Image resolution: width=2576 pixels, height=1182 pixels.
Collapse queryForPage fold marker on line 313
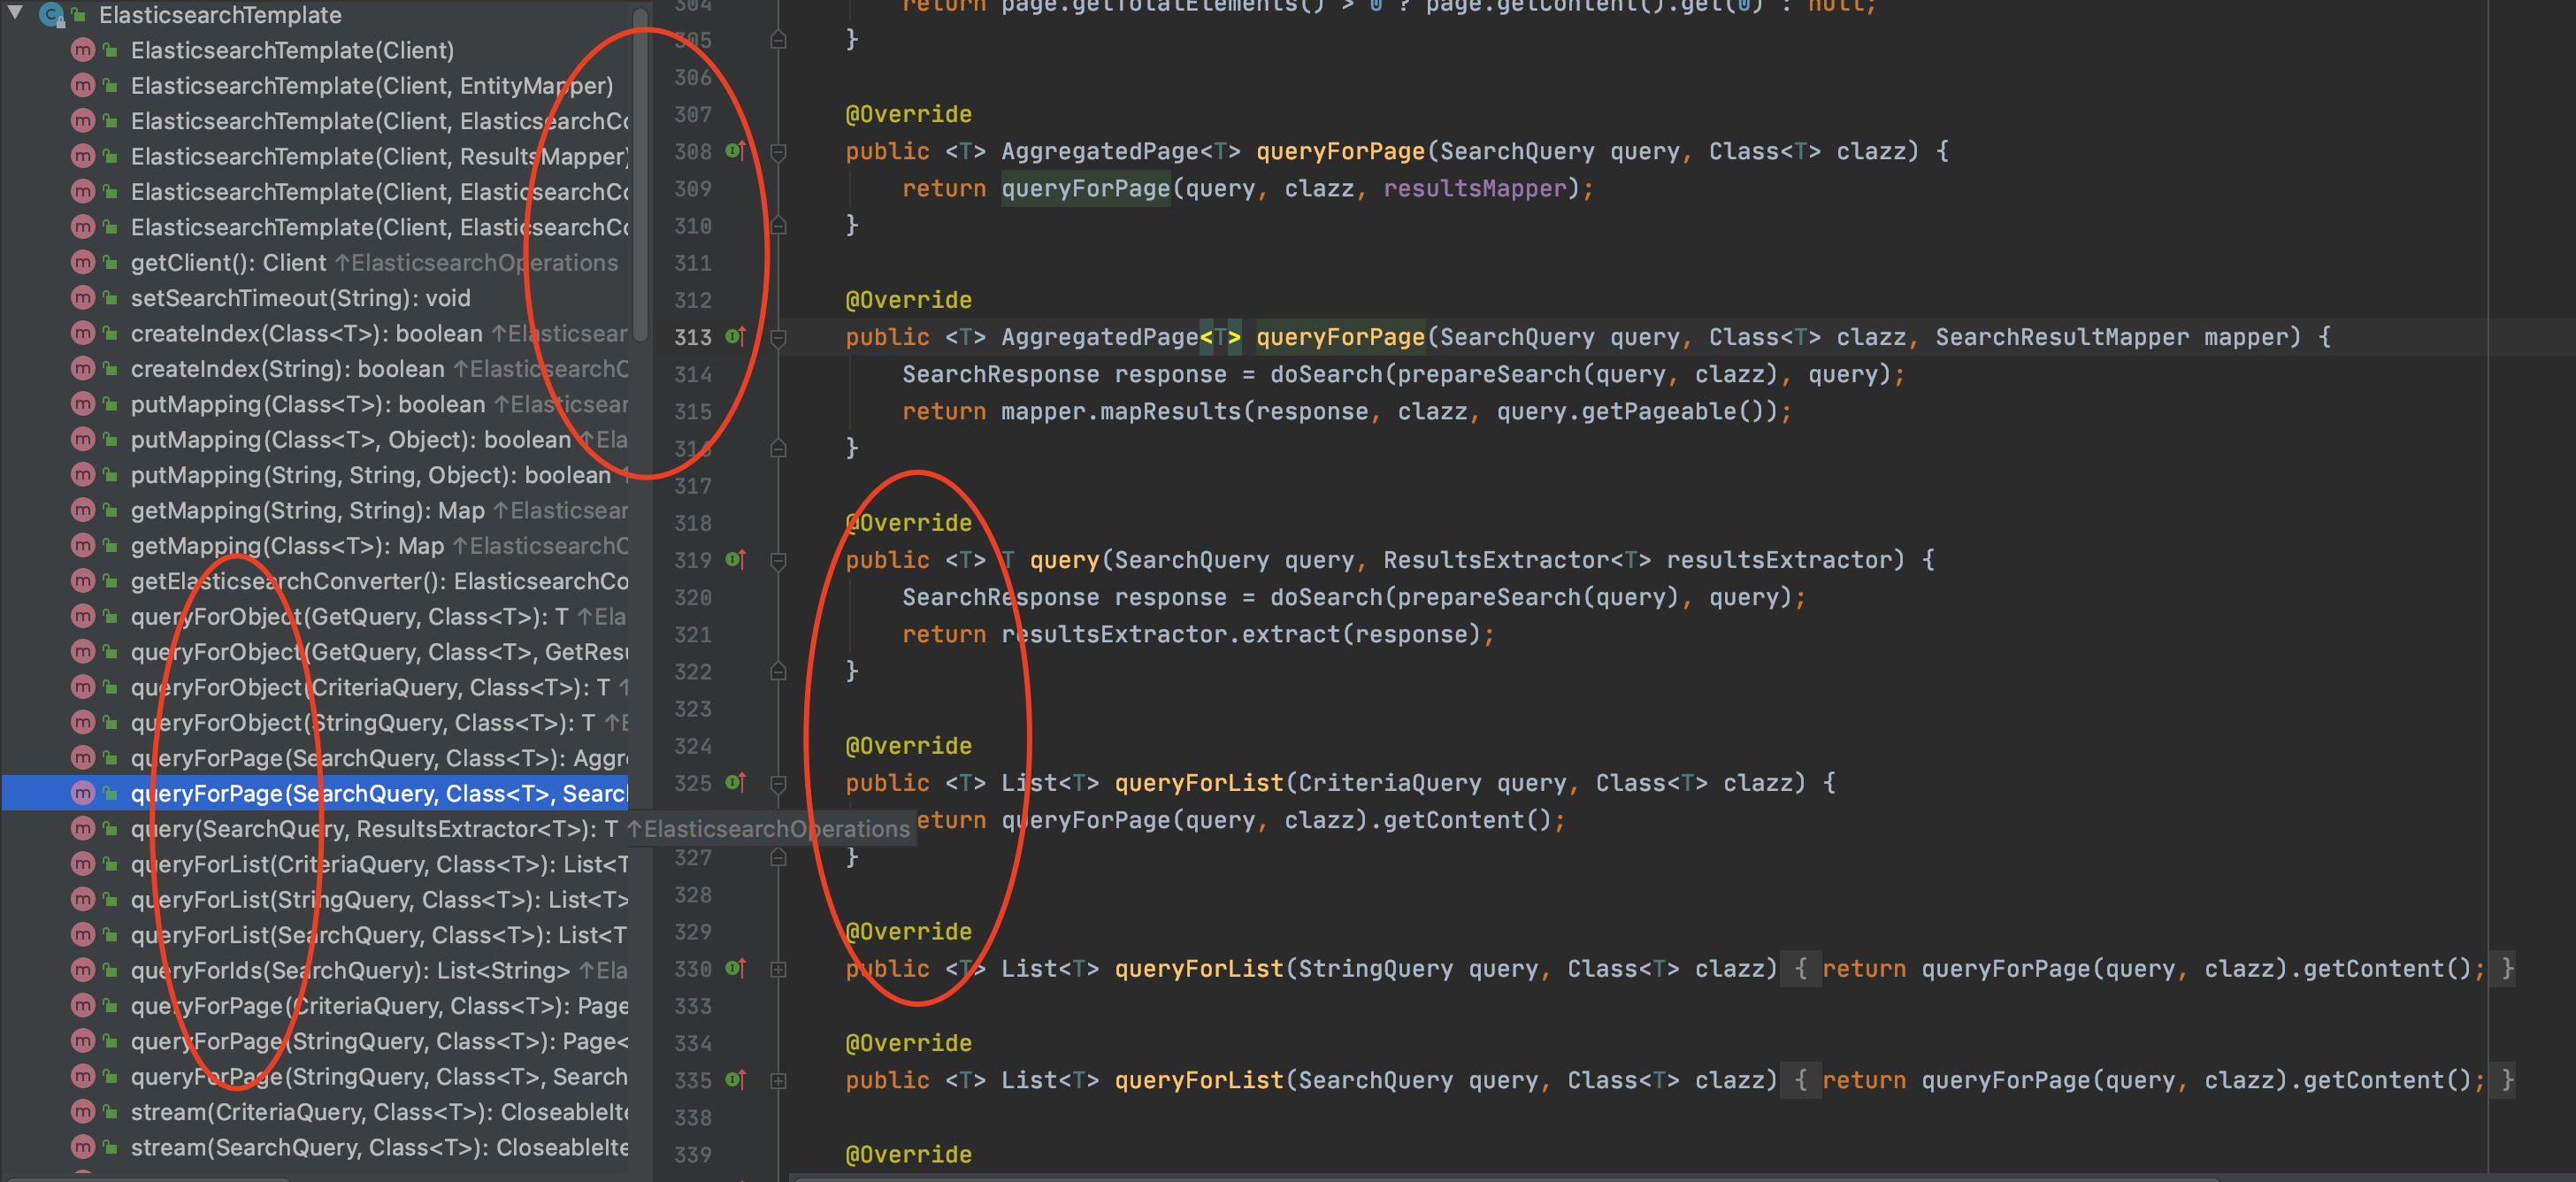point(778,338)
